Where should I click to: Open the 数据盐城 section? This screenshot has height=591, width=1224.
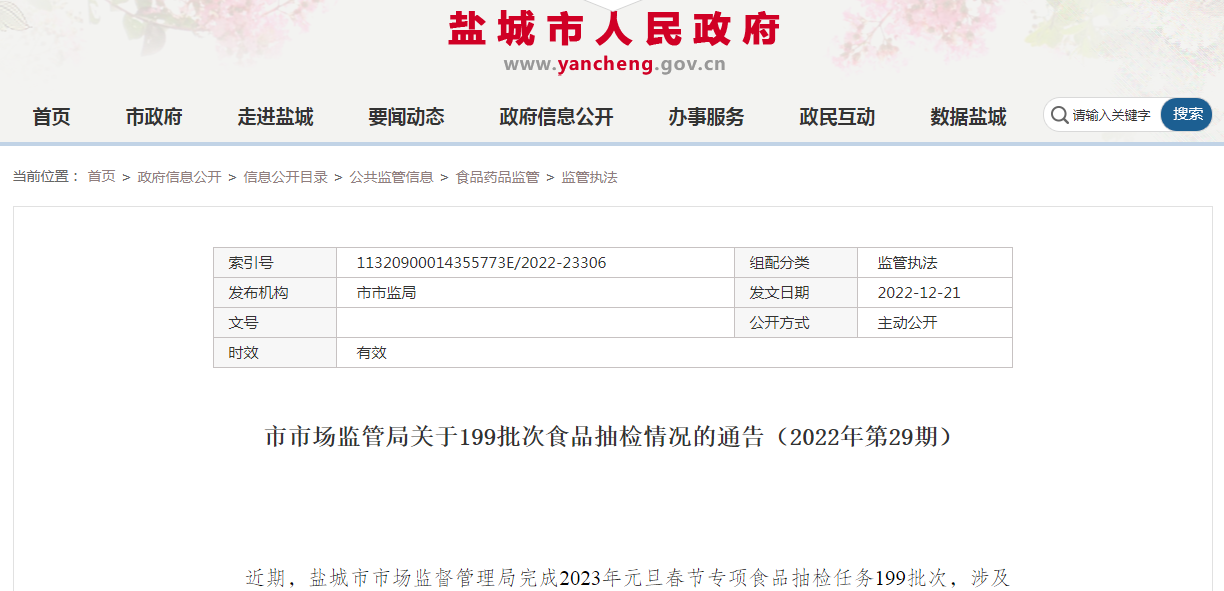(965, 117)
